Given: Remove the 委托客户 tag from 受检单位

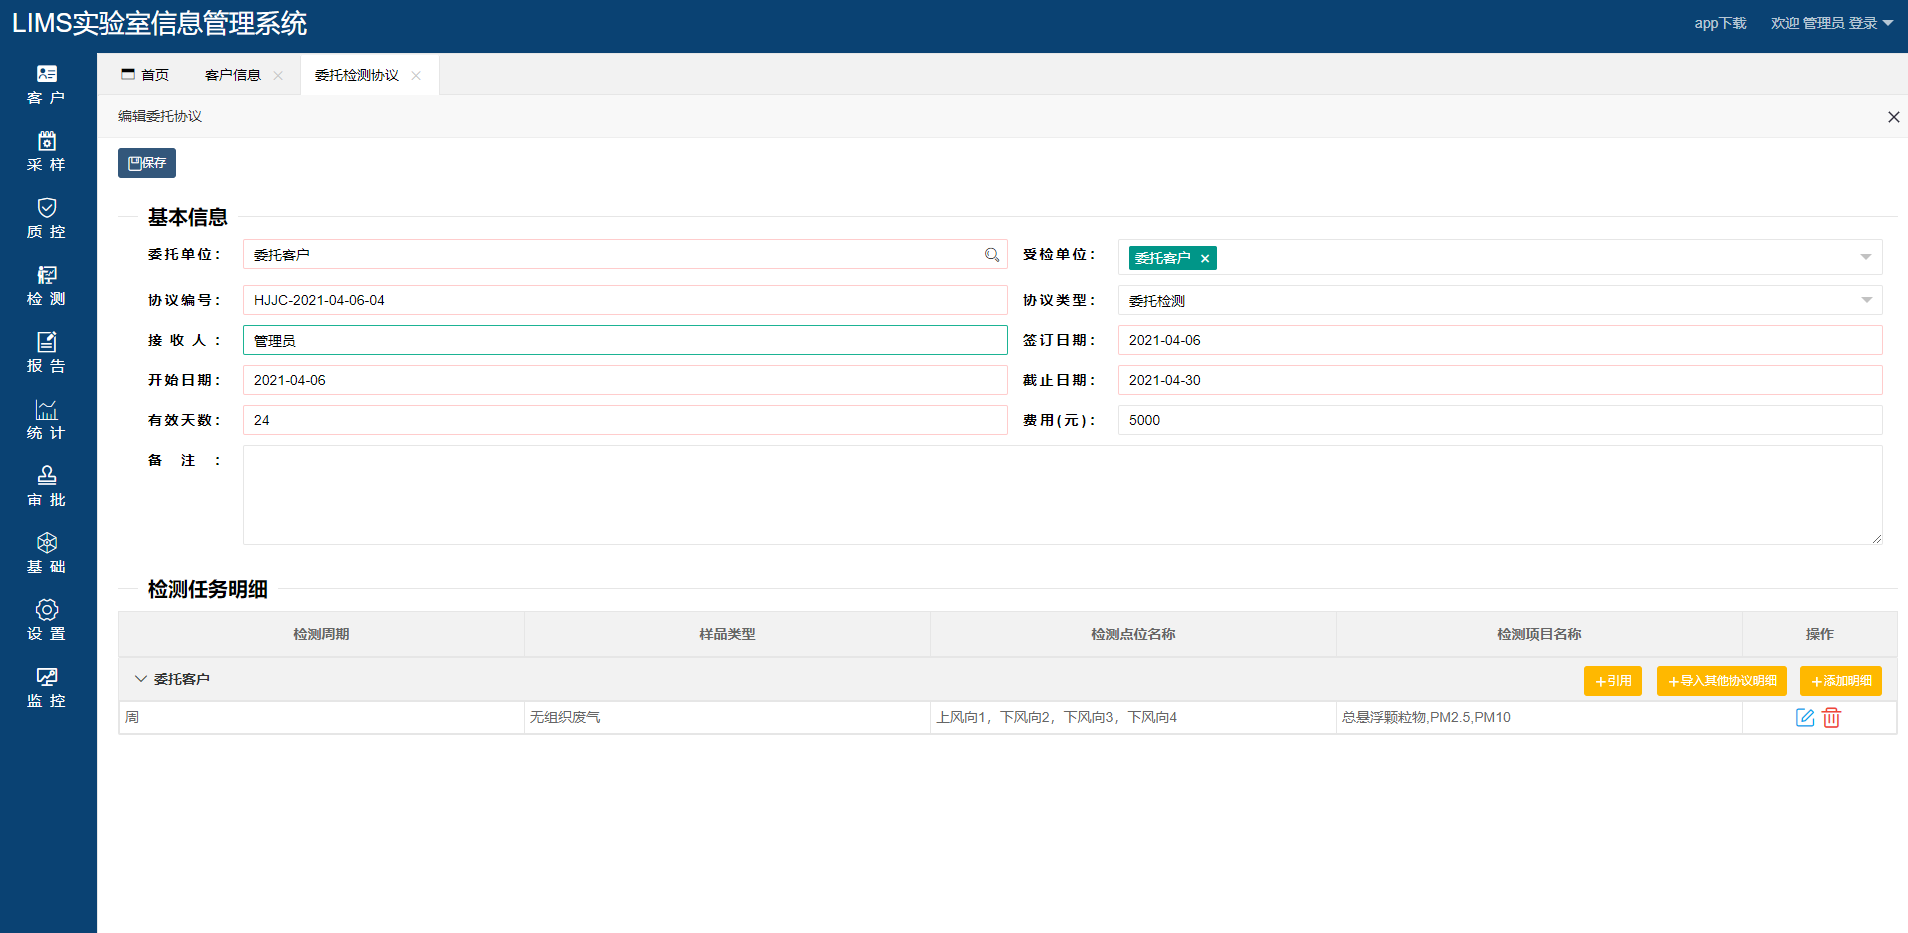Looking at the screenshot, I should tap(1205, 258).
